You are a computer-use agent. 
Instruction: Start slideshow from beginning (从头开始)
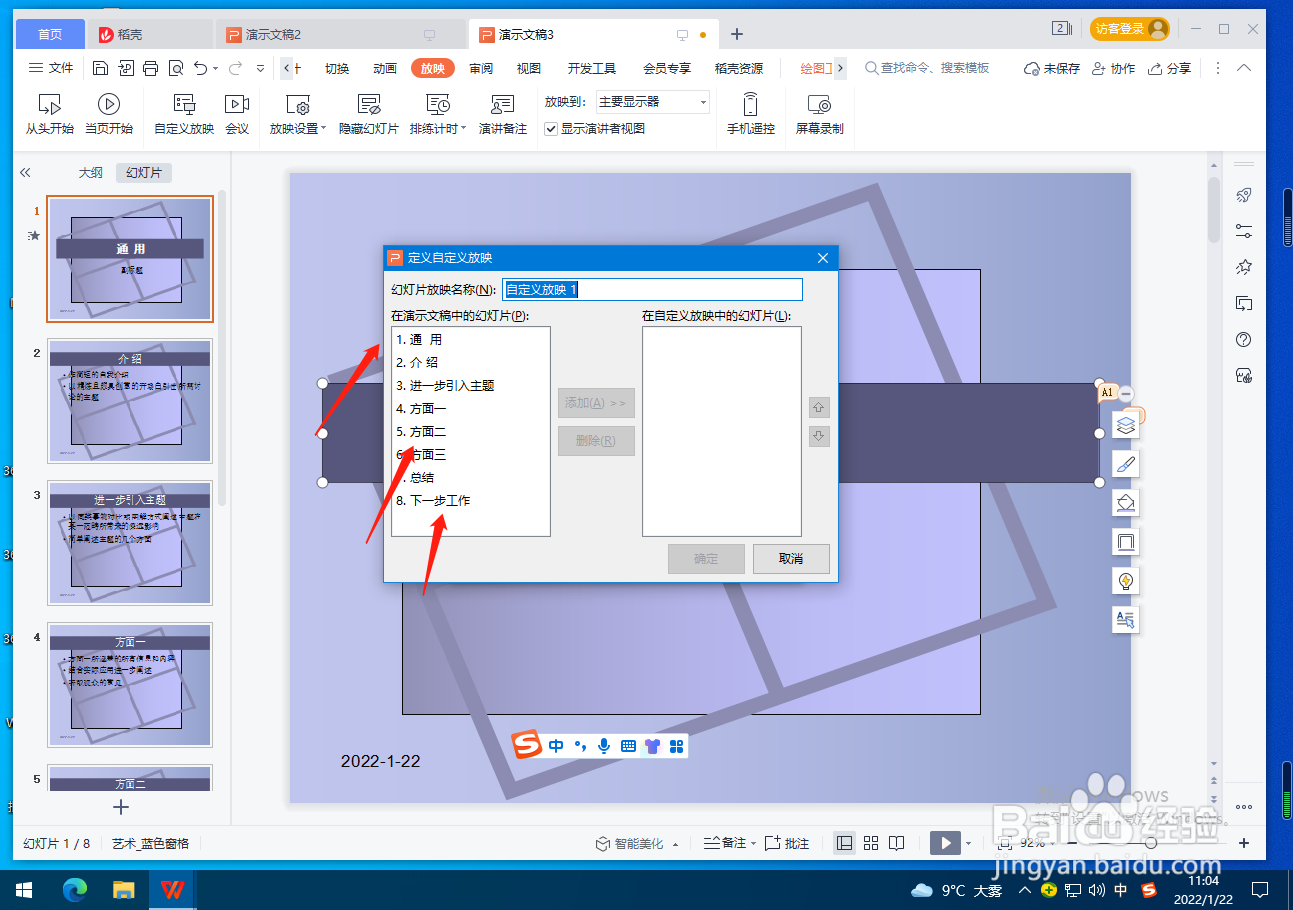tap(49, 114)
